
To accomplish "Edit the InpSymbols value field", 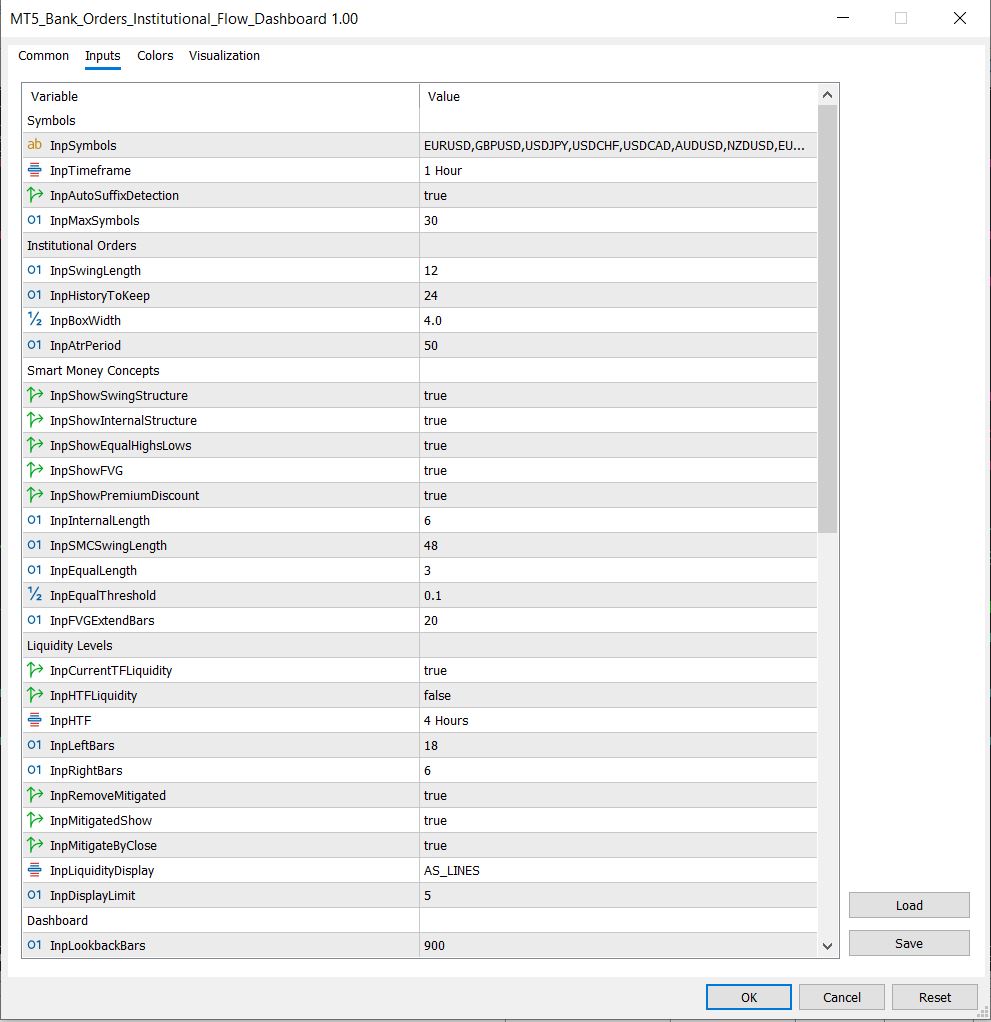I will point(618,145).
